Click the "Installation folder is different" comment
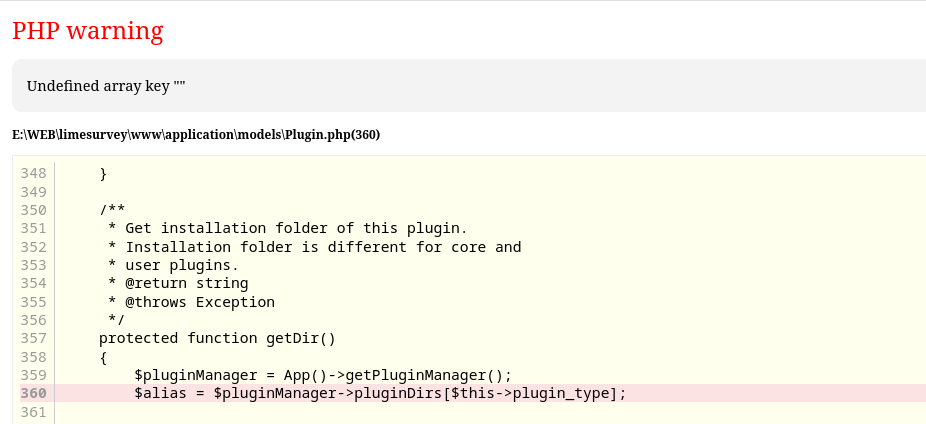This screenshot has width=926, height=424. [x=314, y=246]
